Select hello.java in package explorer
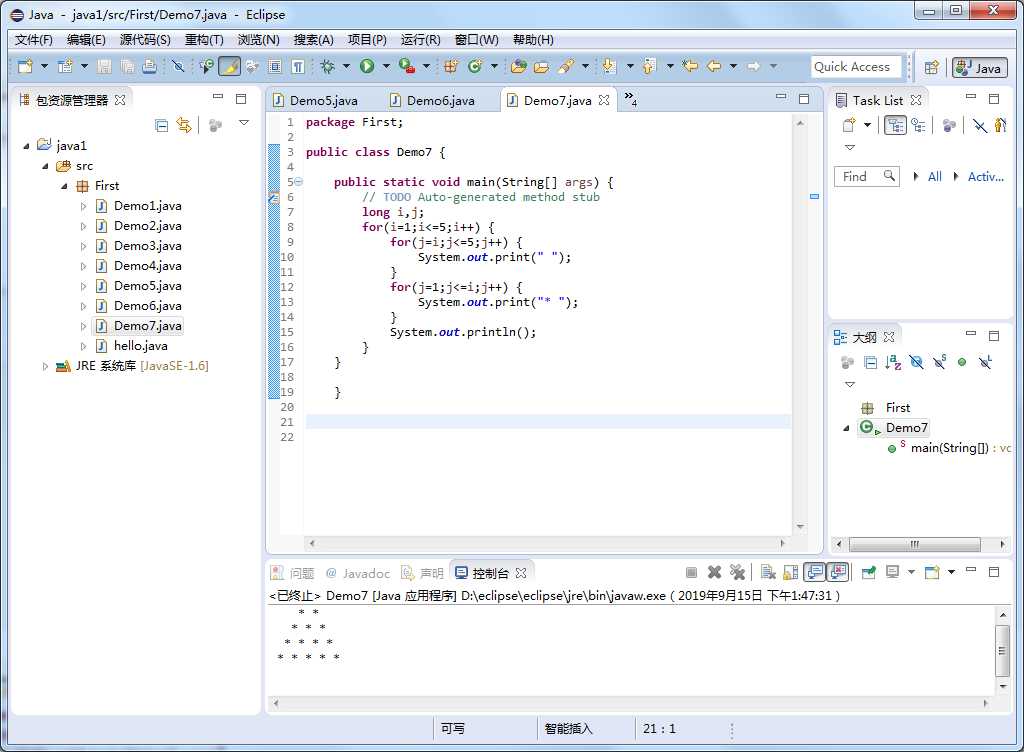 (x=140, y=346)
